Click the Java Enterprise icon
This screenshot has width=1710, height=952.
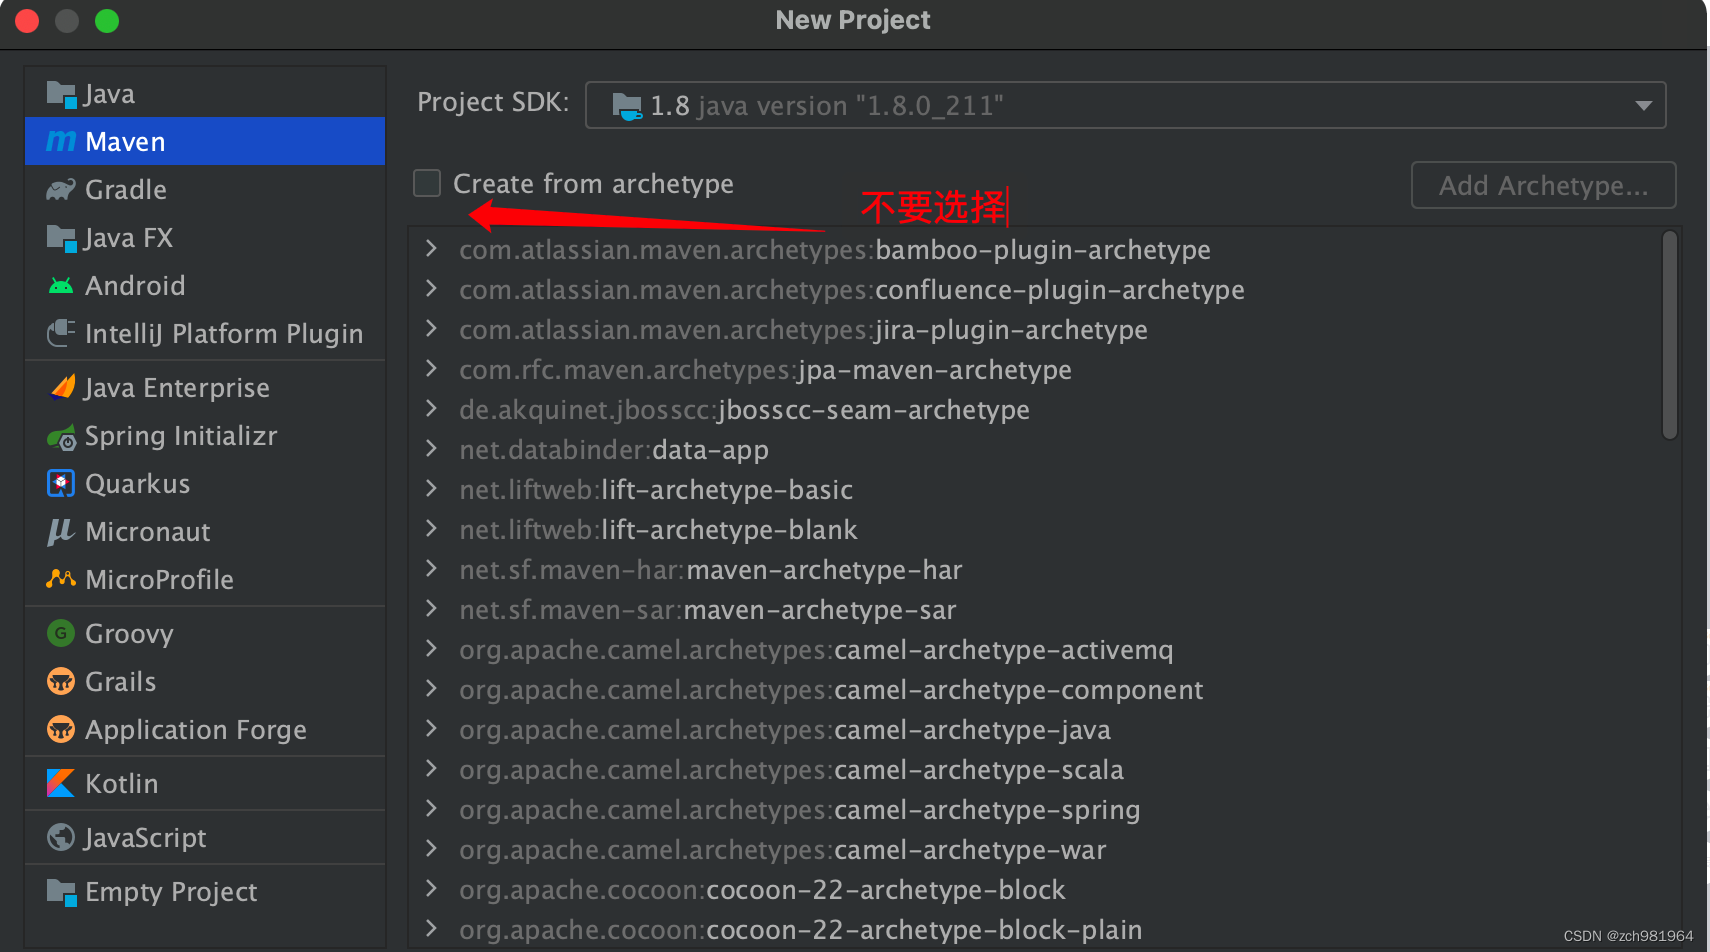(61, 388)
